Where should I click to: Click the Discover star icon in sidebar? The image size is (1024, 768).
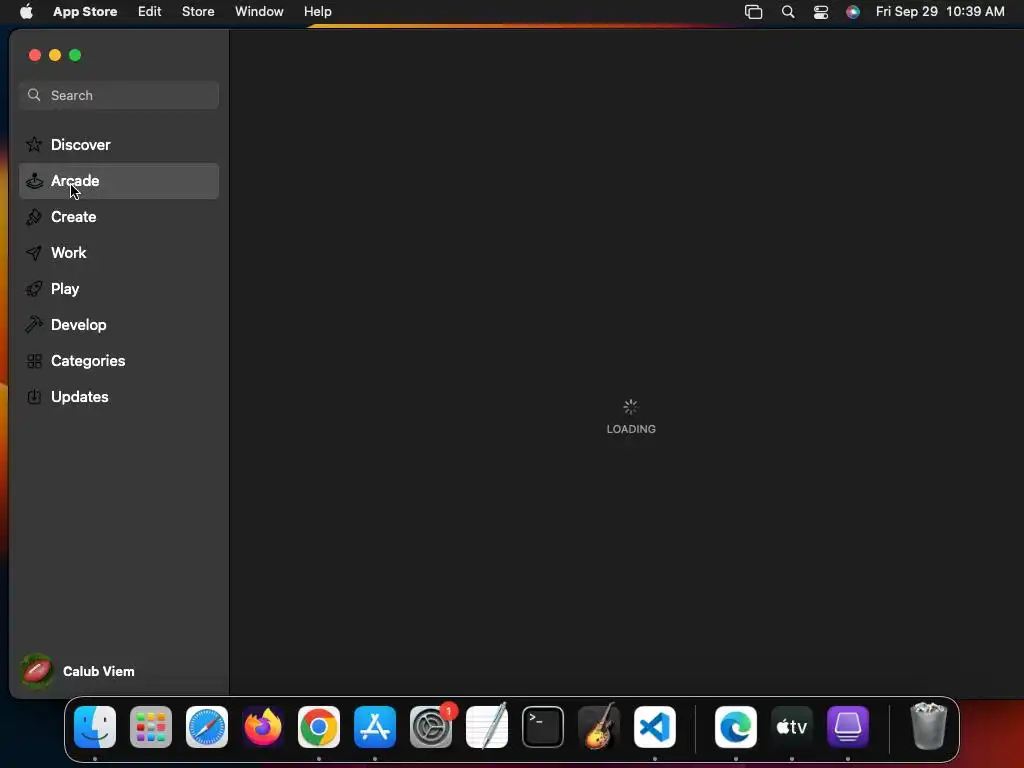pyautogui.click(x=34, y=144)
